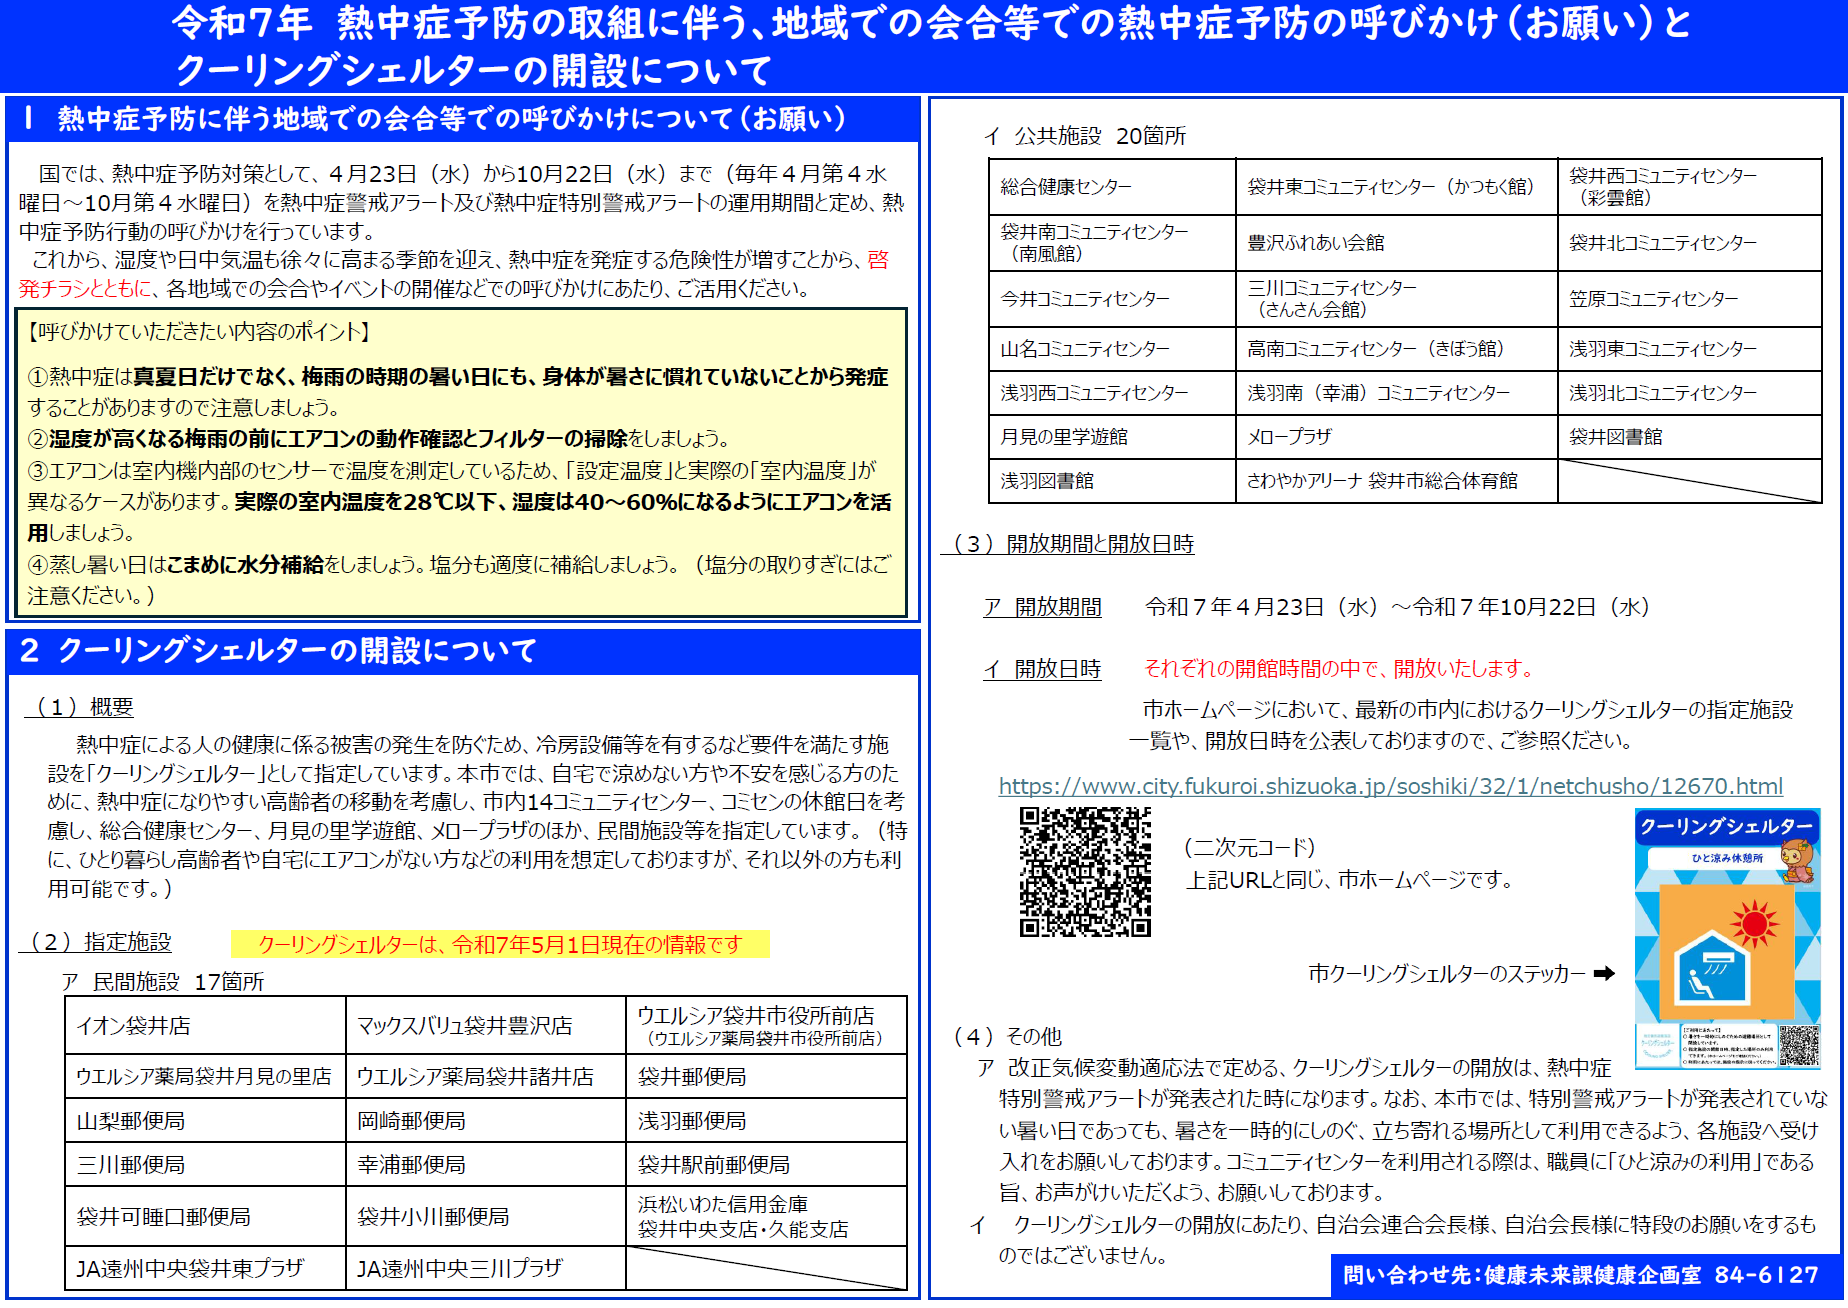Select the 浅羽西コミュニティセンター cell
Image resolution: width=1848 pixels, height=1308 pixels.
click(x=1112, y=392)
